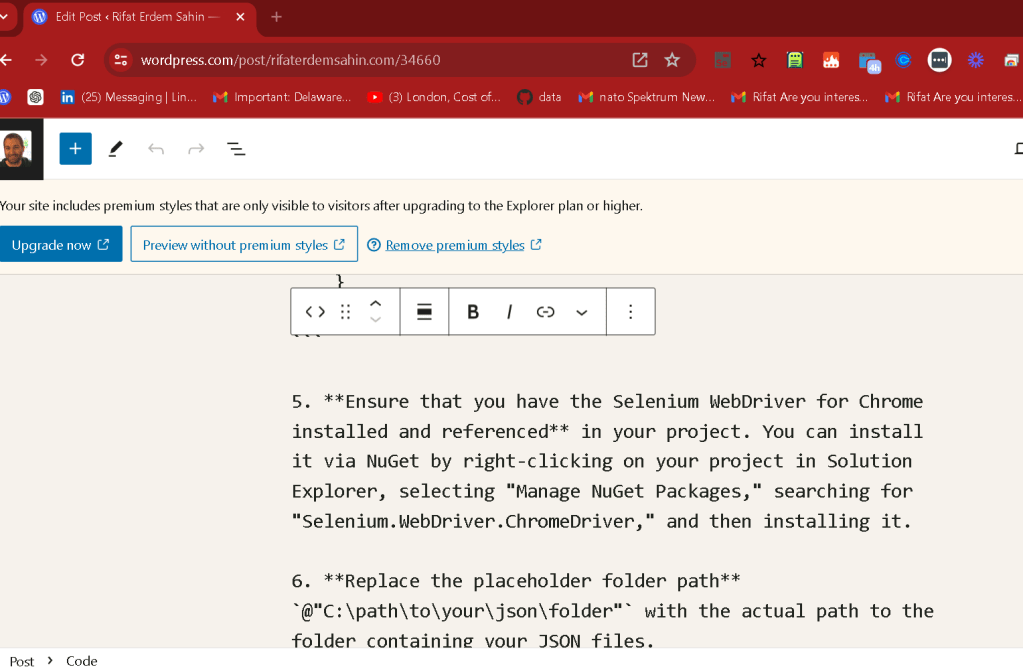Click the help question mark icon
Screen dimensions: 1023x669
[374, 245]
